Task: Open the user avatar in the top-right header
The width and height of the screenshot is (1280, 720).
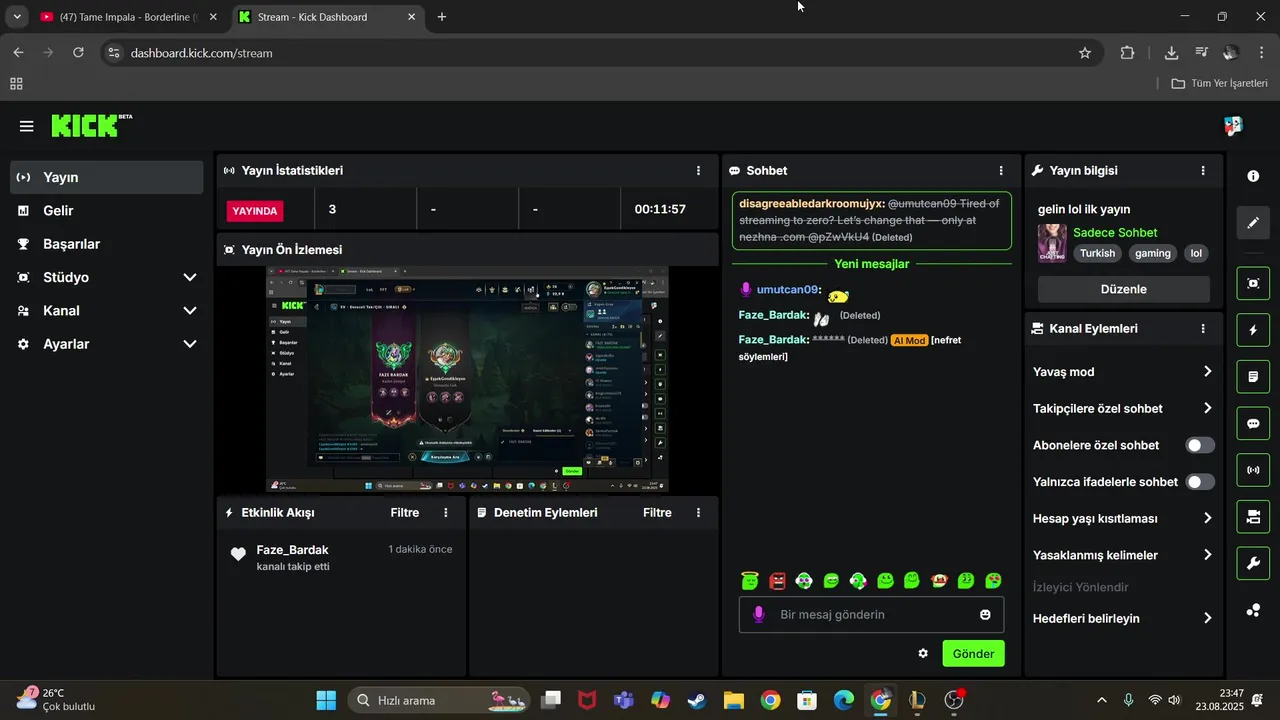Action: point(1233,126)
